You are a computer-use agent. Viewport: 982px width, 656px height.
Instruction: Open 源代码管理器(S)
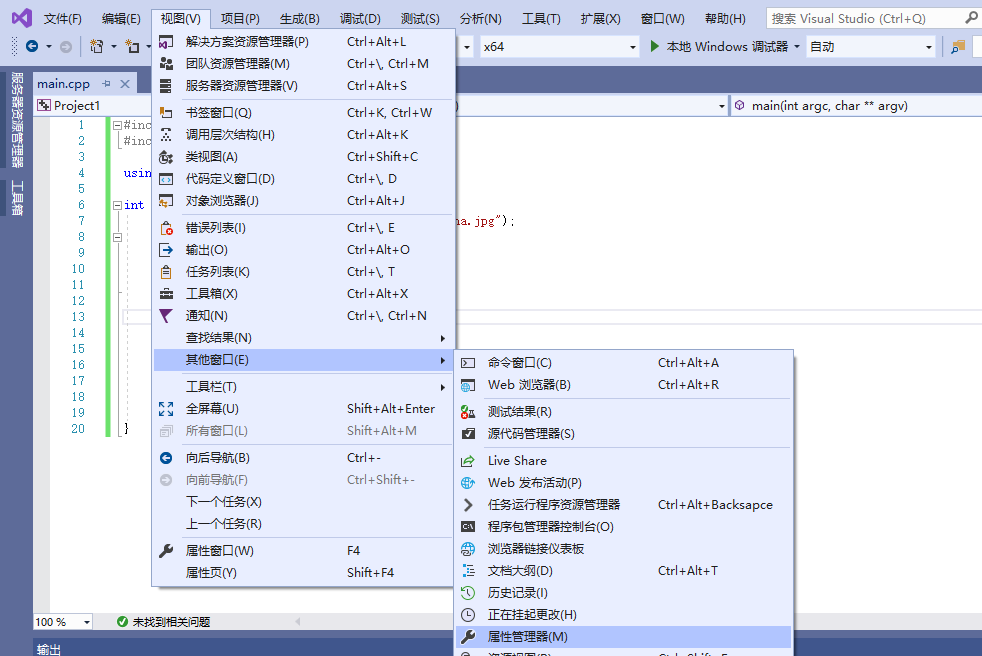point(624,434)
